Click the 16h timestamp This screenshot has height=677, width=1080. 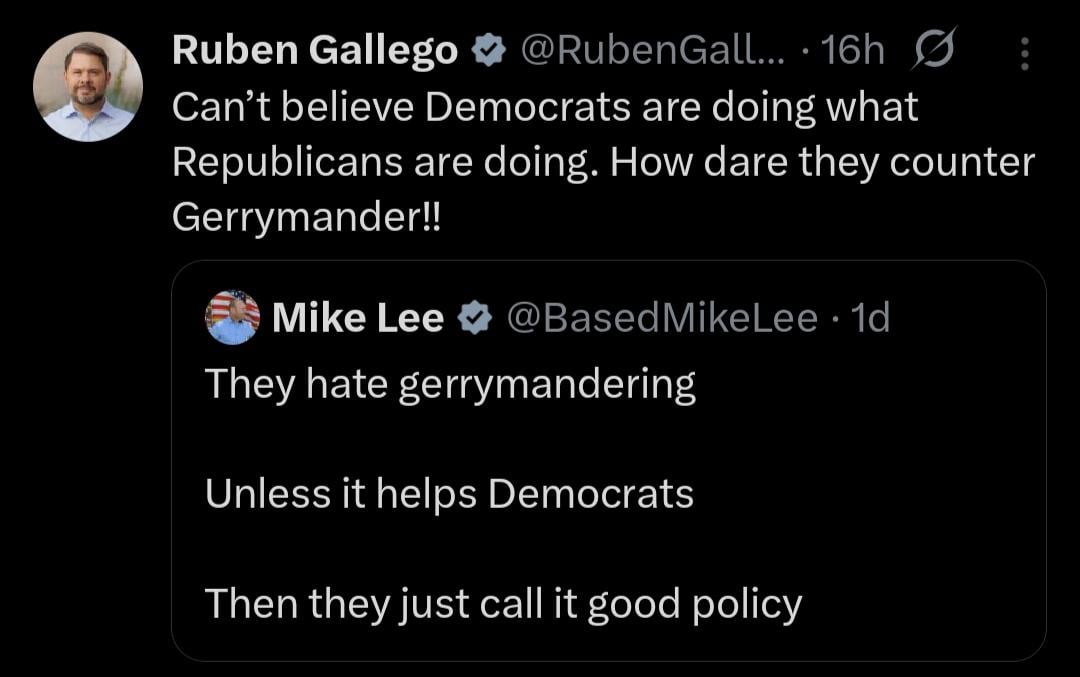[851, 50]
